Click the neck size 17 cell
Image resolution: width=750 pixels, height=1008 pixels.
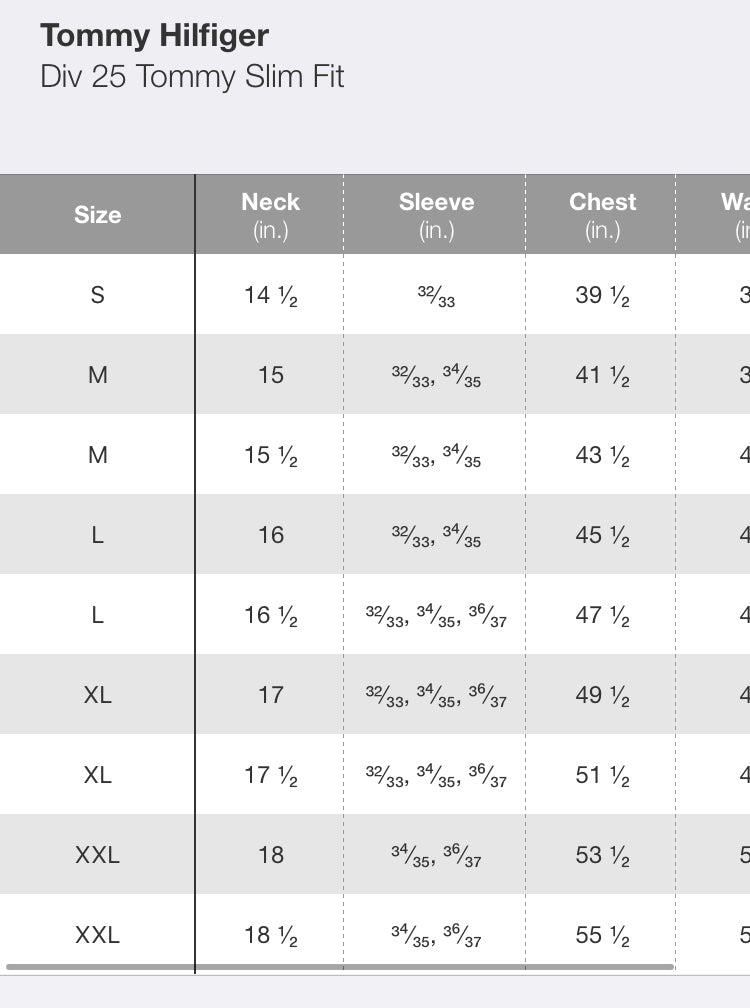(270, 695)
